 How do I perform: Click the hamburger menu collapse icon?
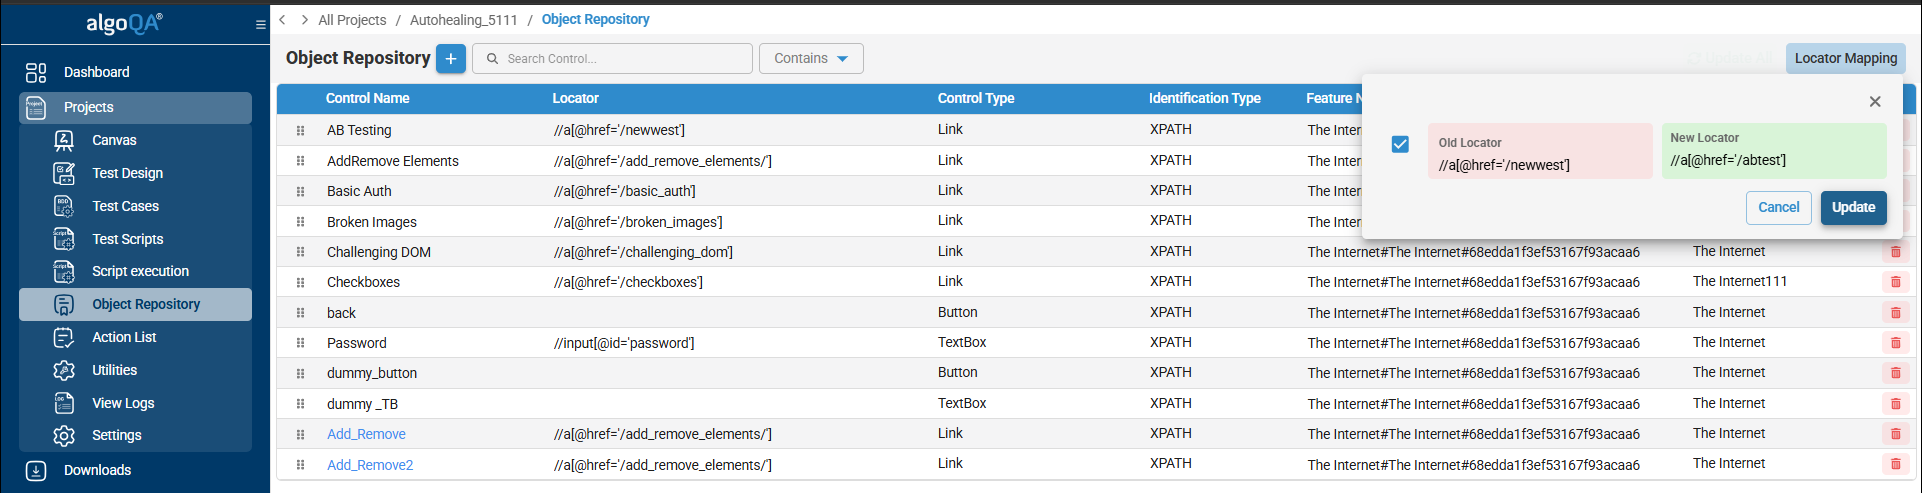pyautogui.click(x=261, y=25)
